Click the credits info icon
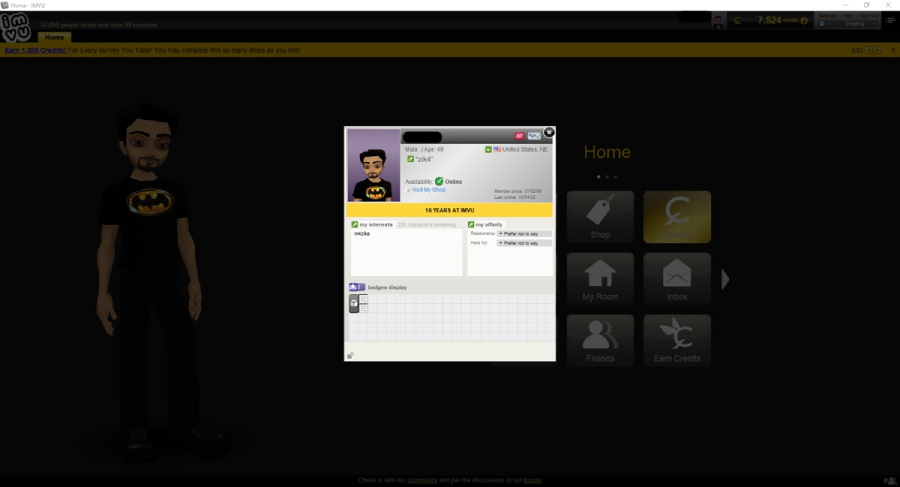The image size is (900, 487). [804, 21]
